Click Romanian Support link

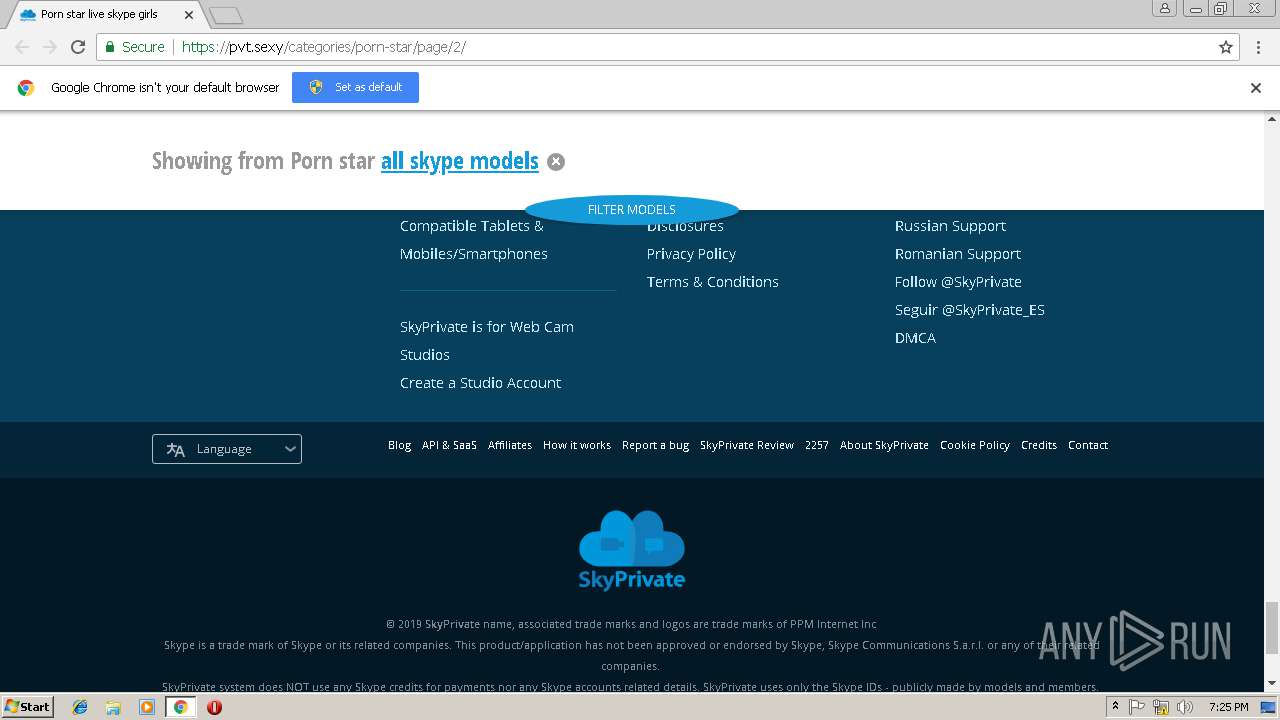click(x=958, y=254)
